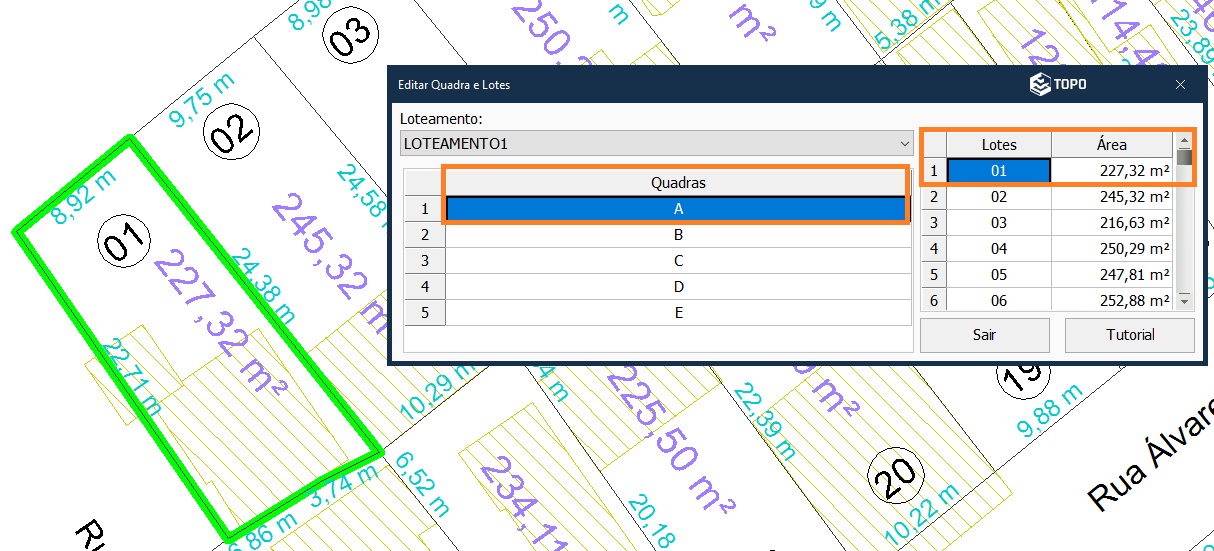
Task: Click lote 05 cell
Action: coord(998,274)
